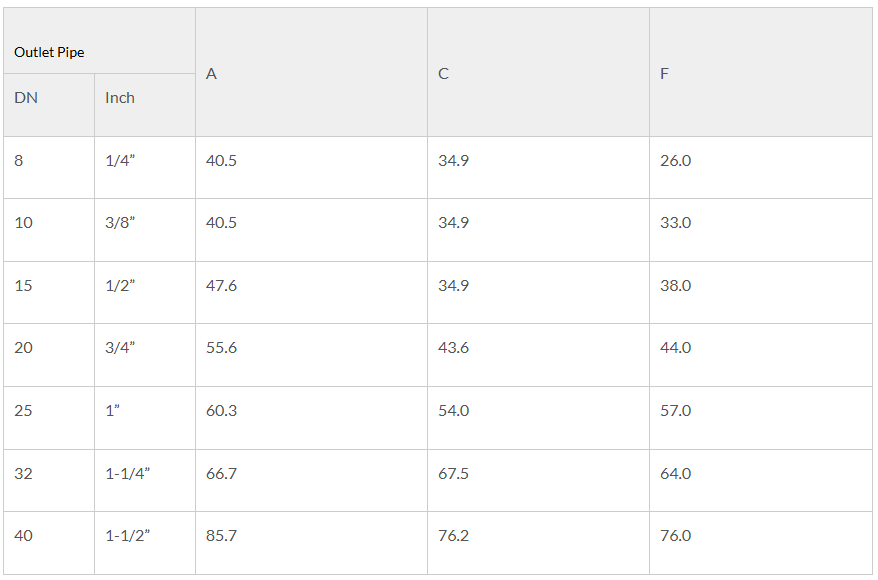The height and width of the screenshot is (580, 878).
Task: Select the 3/8” inch cell
Action: click(144, 230)
